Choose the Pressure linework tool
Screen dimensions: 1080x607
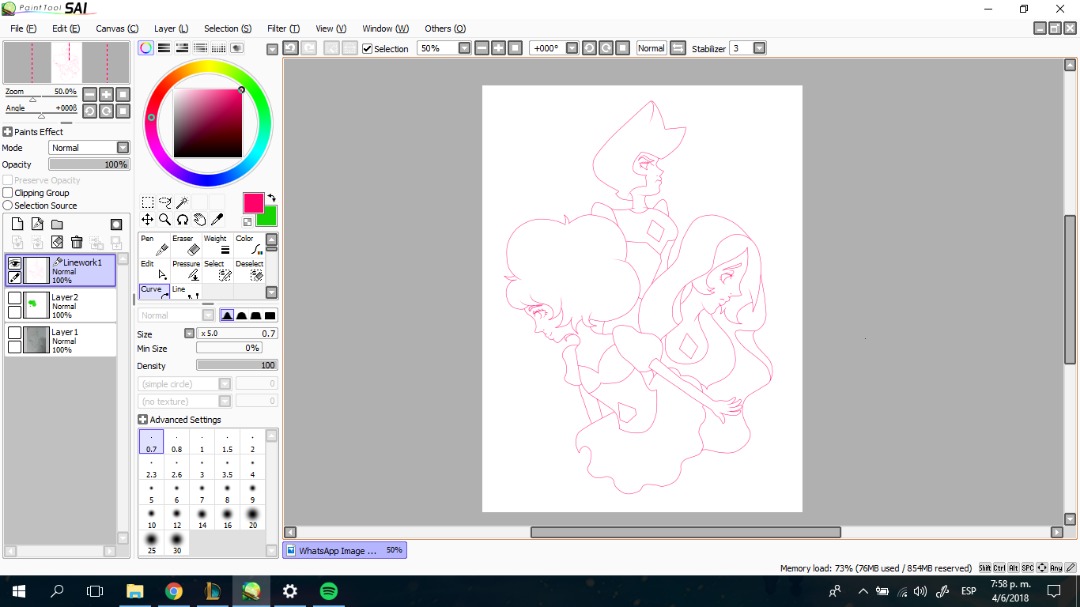click(186, 270)
